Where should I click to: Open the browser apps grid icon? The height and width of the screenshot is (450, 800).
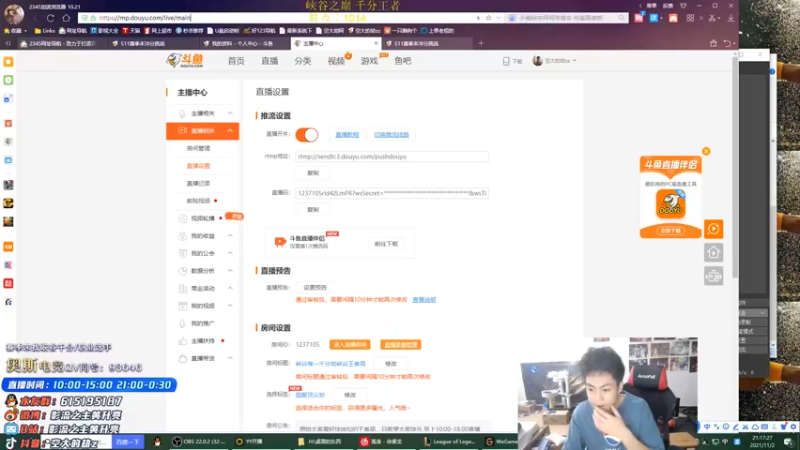(690, 18)
